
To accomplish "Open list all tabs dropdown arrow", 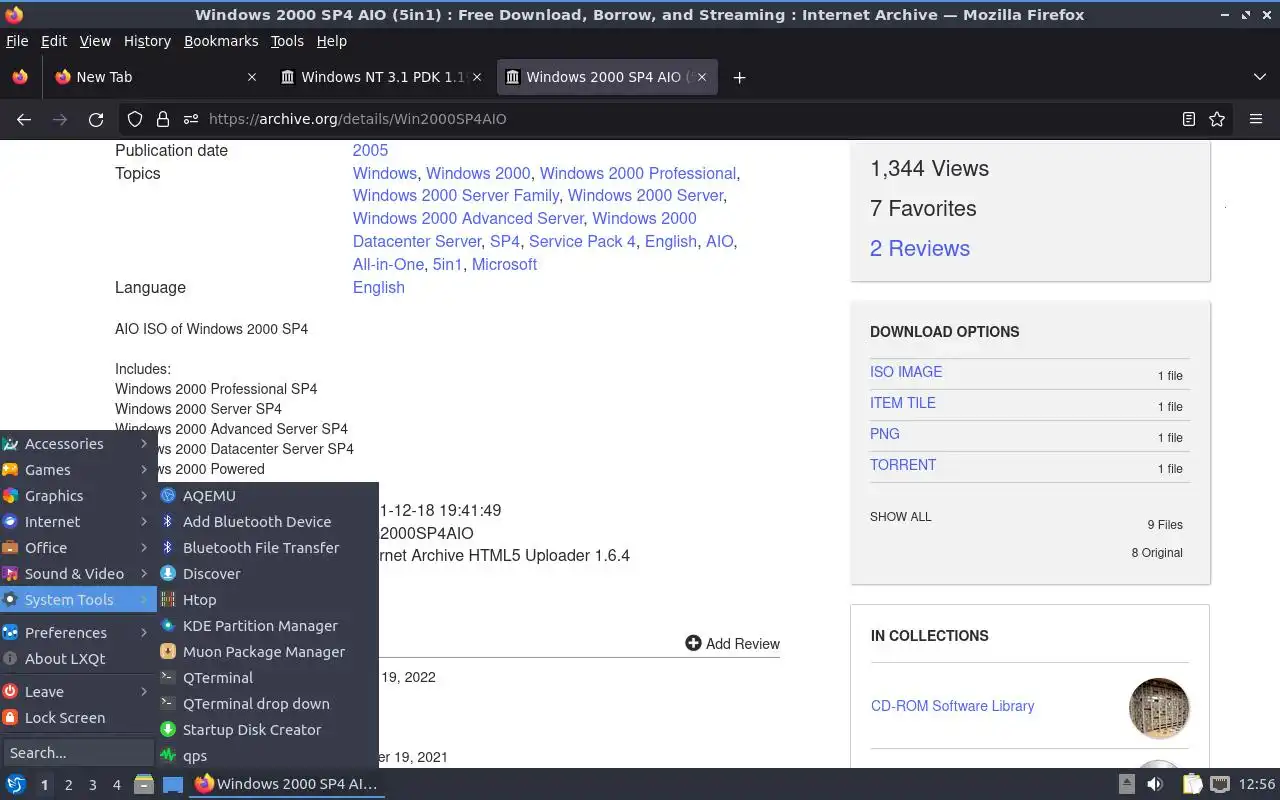I will tap(1259, 77).
